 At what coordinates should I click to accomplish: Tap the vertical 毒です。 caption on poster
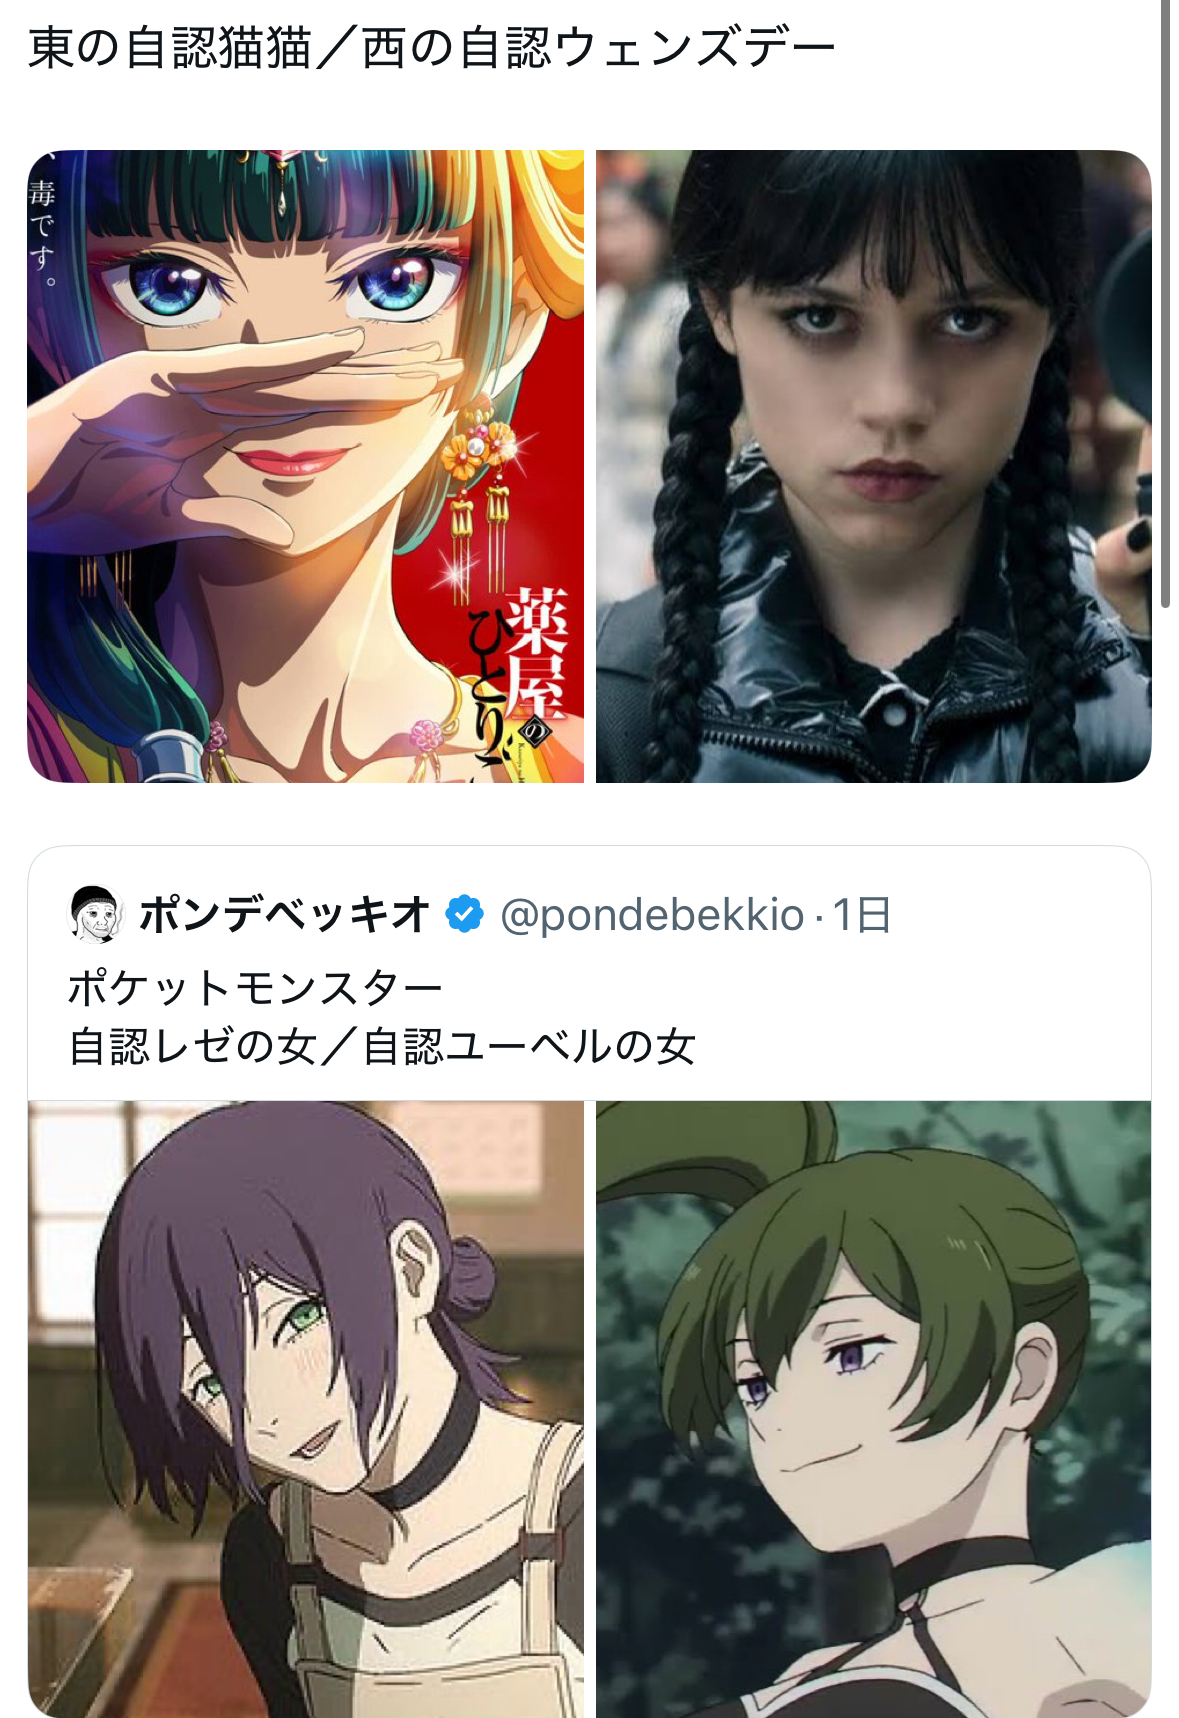tap(42, 232)
